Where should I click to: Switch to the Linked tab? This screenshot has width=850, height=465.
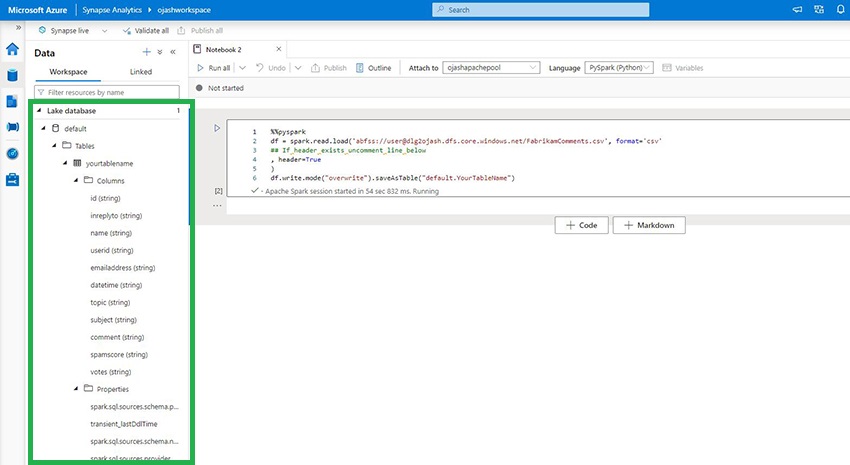coord(141,72)
